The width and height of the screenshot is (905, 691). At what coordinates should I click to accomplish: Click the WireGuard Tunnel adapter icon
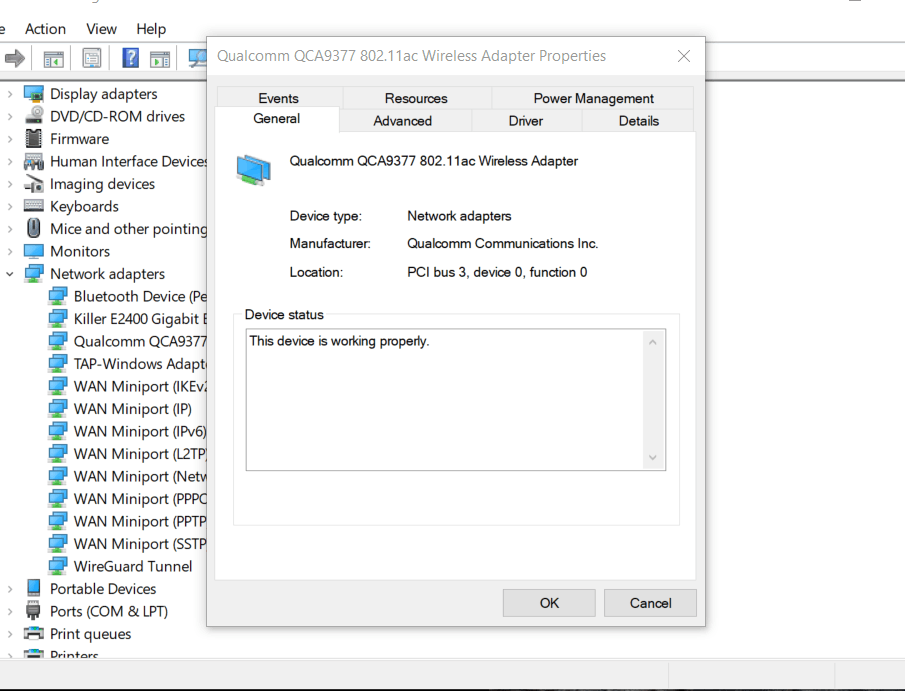[x=58, y=566]
